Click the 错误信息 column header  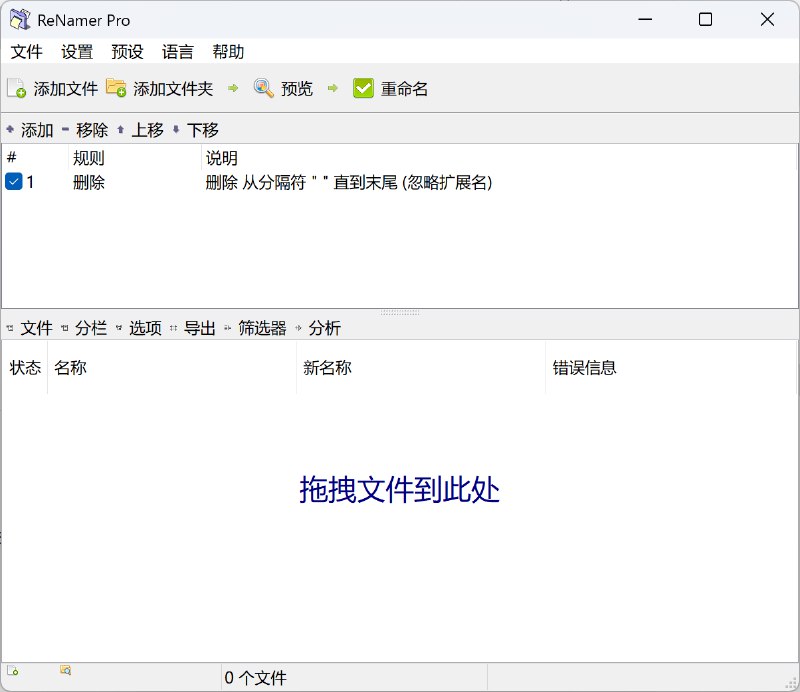pyautogui.click(x=670, y=367)
